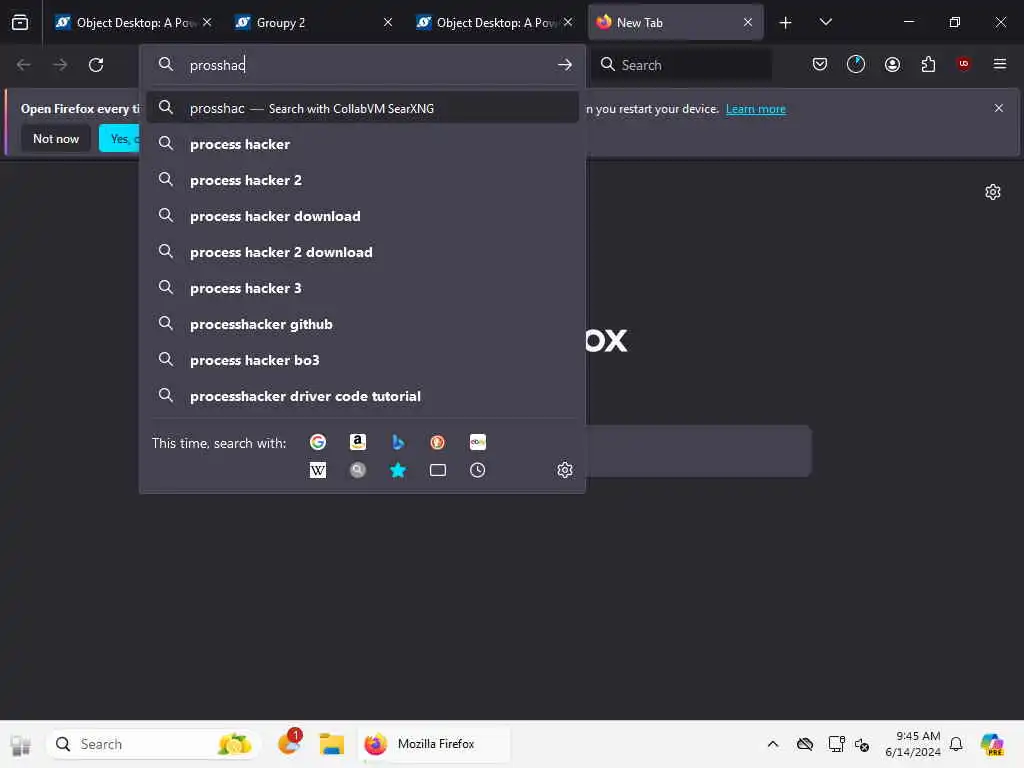The height and width of the screenshot is (768, 1024).
Task: Click the Go arrow in address bar
Action: tap(565, 65)
